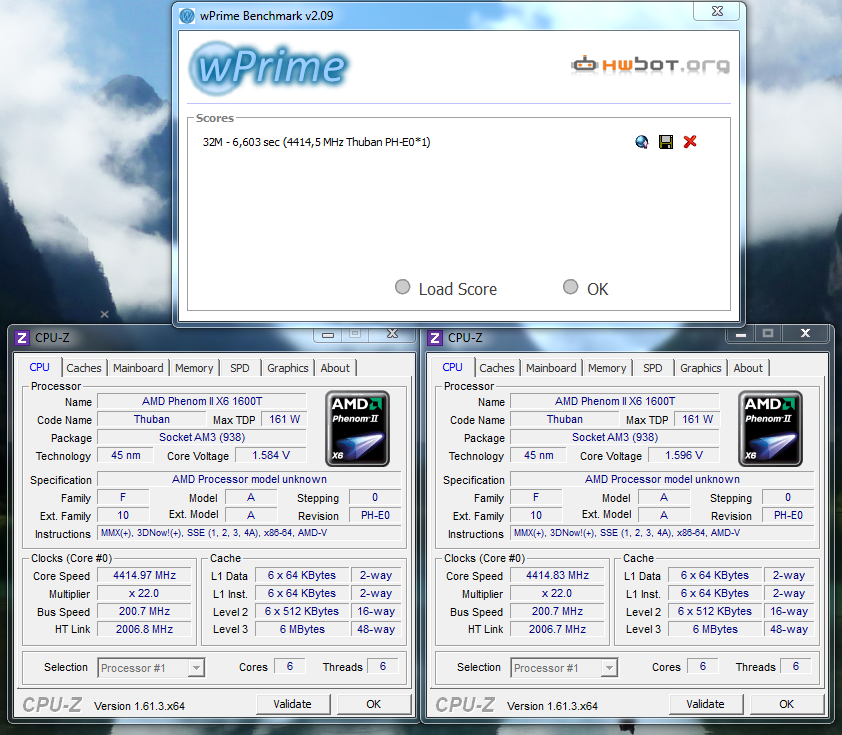Click Technology 45 nm in right CPU-Z
This screenshot has height=735, width=842.
pos(539,456)
